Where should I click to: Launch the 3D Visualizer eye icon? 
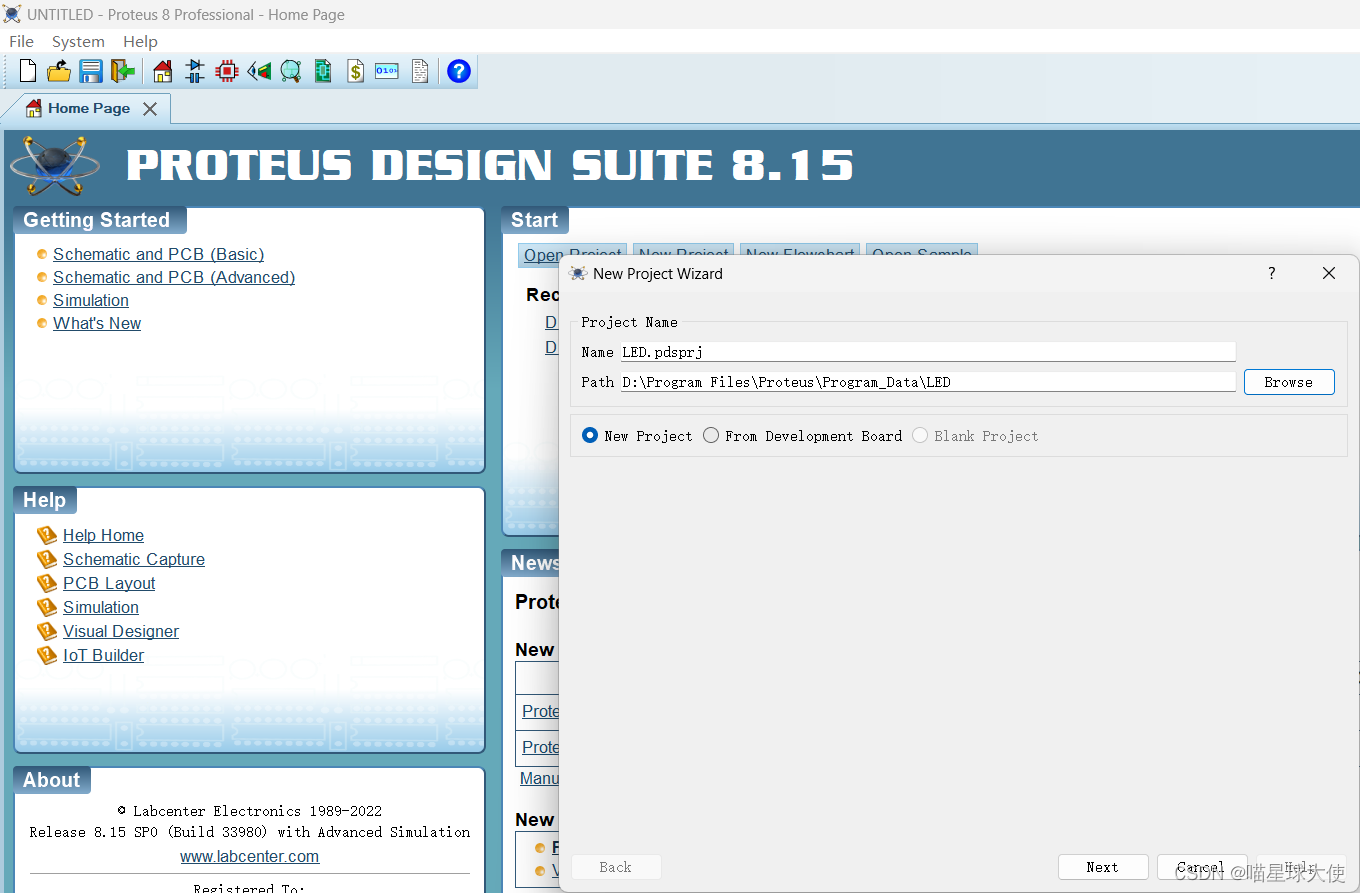coord(259,71)
